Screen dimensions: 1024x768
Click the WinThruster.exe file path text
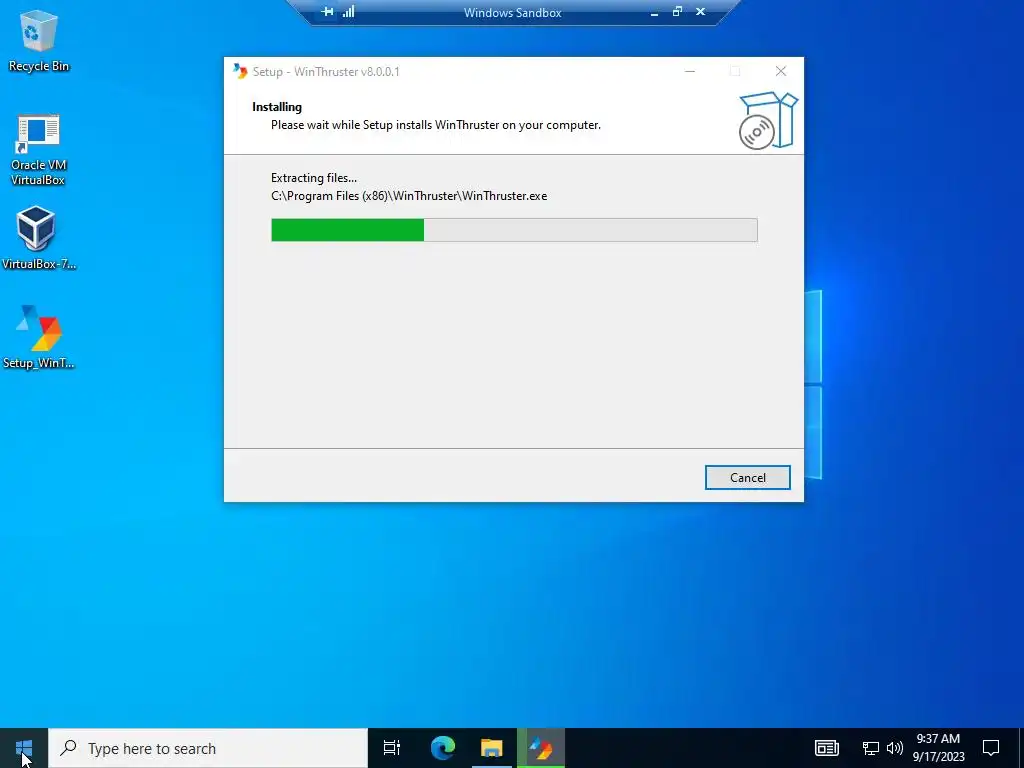[x=409, y=196]
